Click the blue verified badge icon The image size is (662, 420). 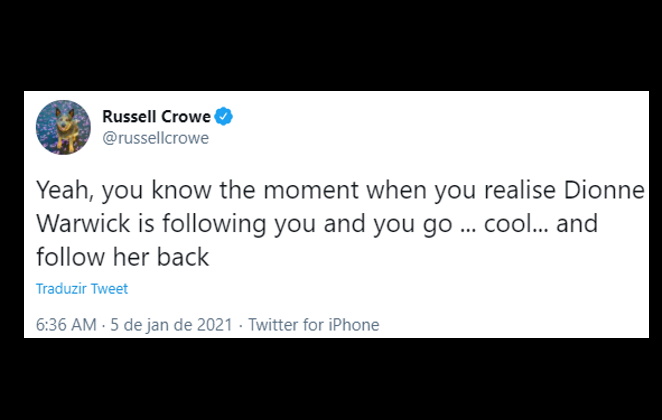225,117
